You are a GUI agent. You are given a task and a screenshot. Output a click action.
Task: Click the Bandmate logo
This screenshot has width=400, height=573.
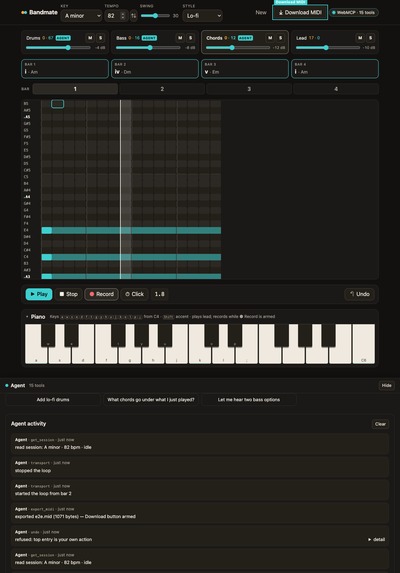click(x=39, y=12)
